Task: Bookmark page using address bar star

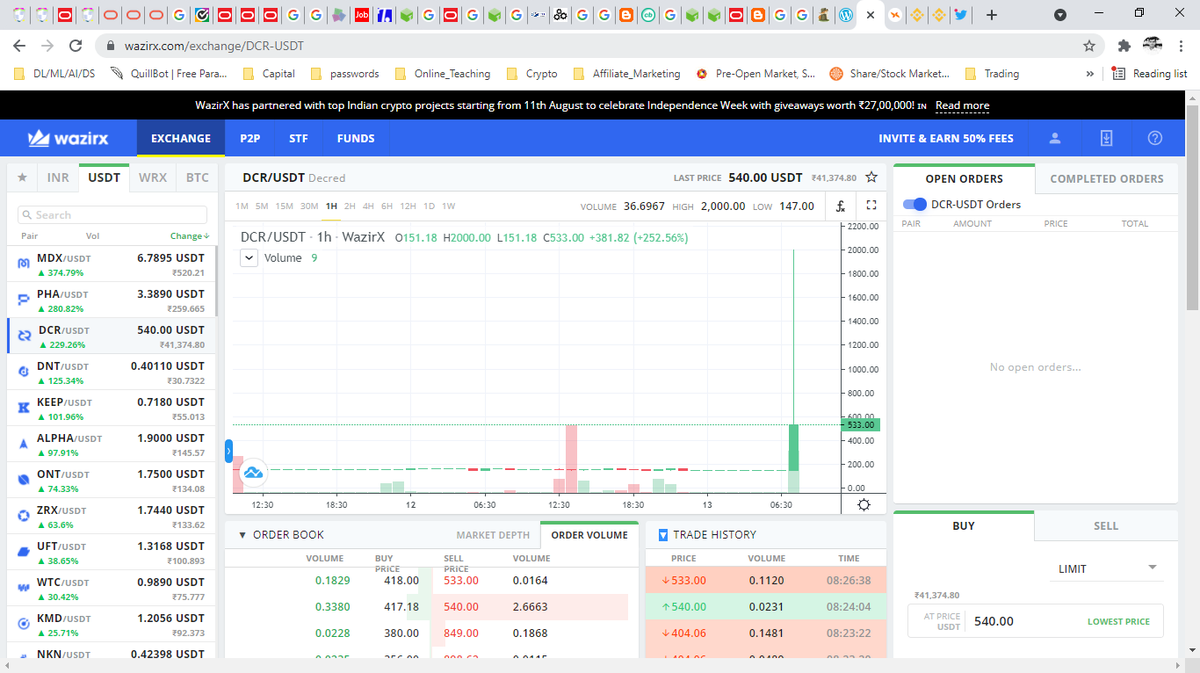Action: pyautogui.click(x=1089, y=46)
